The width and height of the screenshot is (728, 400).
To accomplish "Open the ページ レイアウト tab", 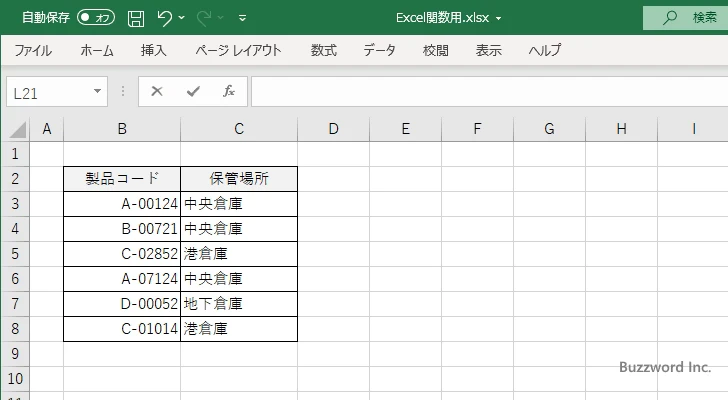I will coord(238,50).
